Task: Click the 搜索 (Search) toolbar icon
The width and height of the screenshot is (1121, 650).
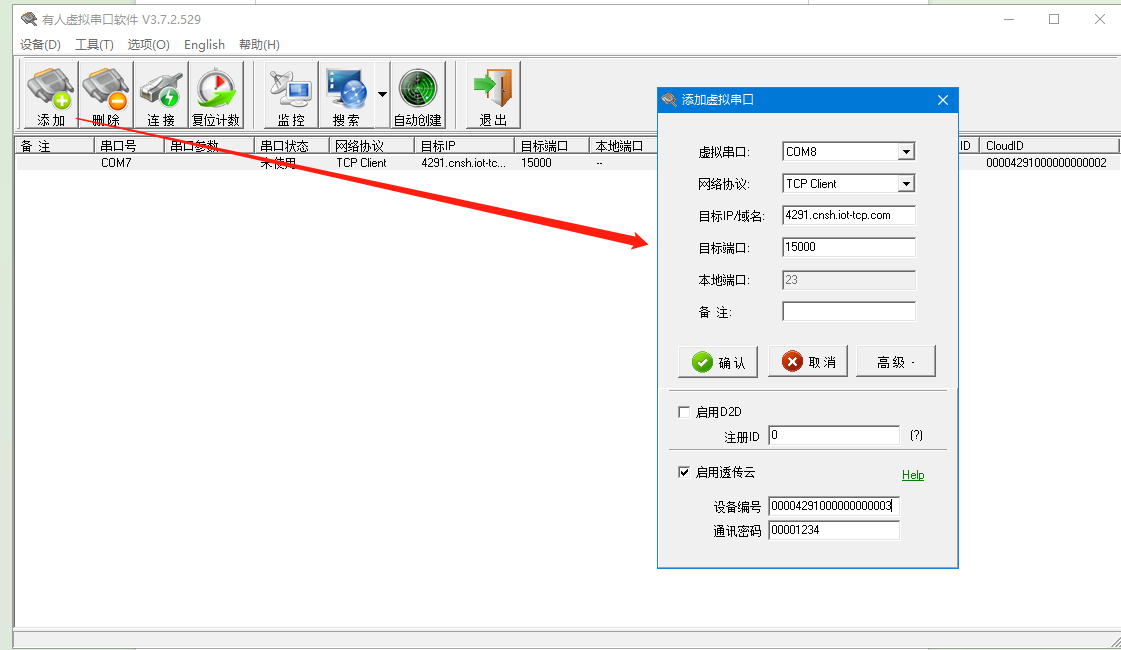Action: (x=346, y=95)
